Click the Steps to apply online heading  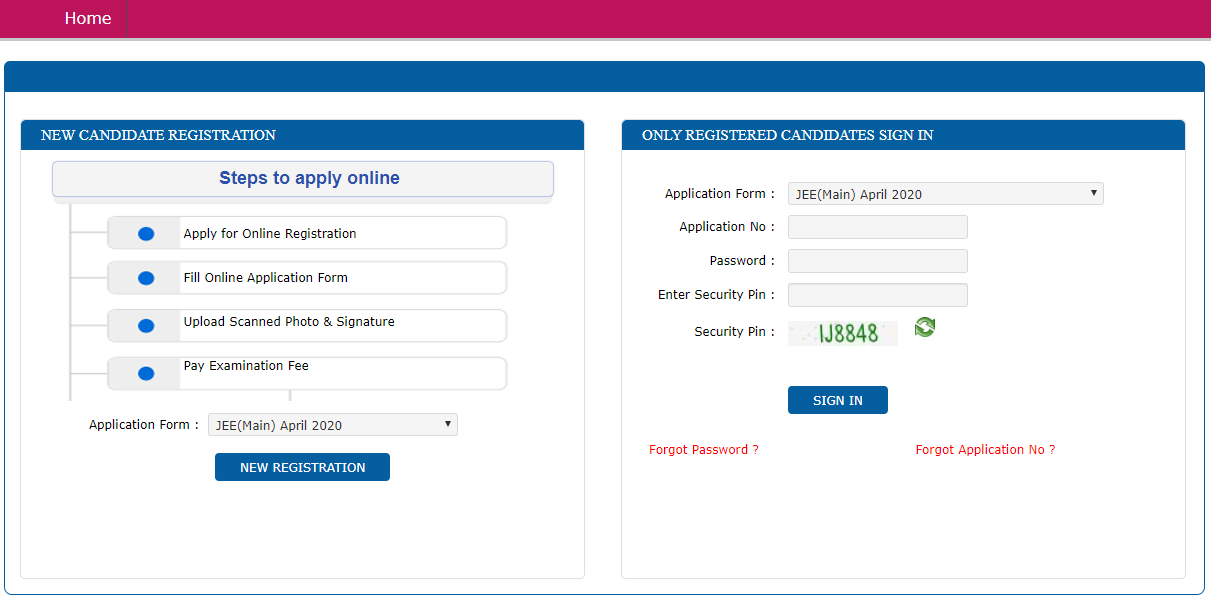[x=309, y=179]
